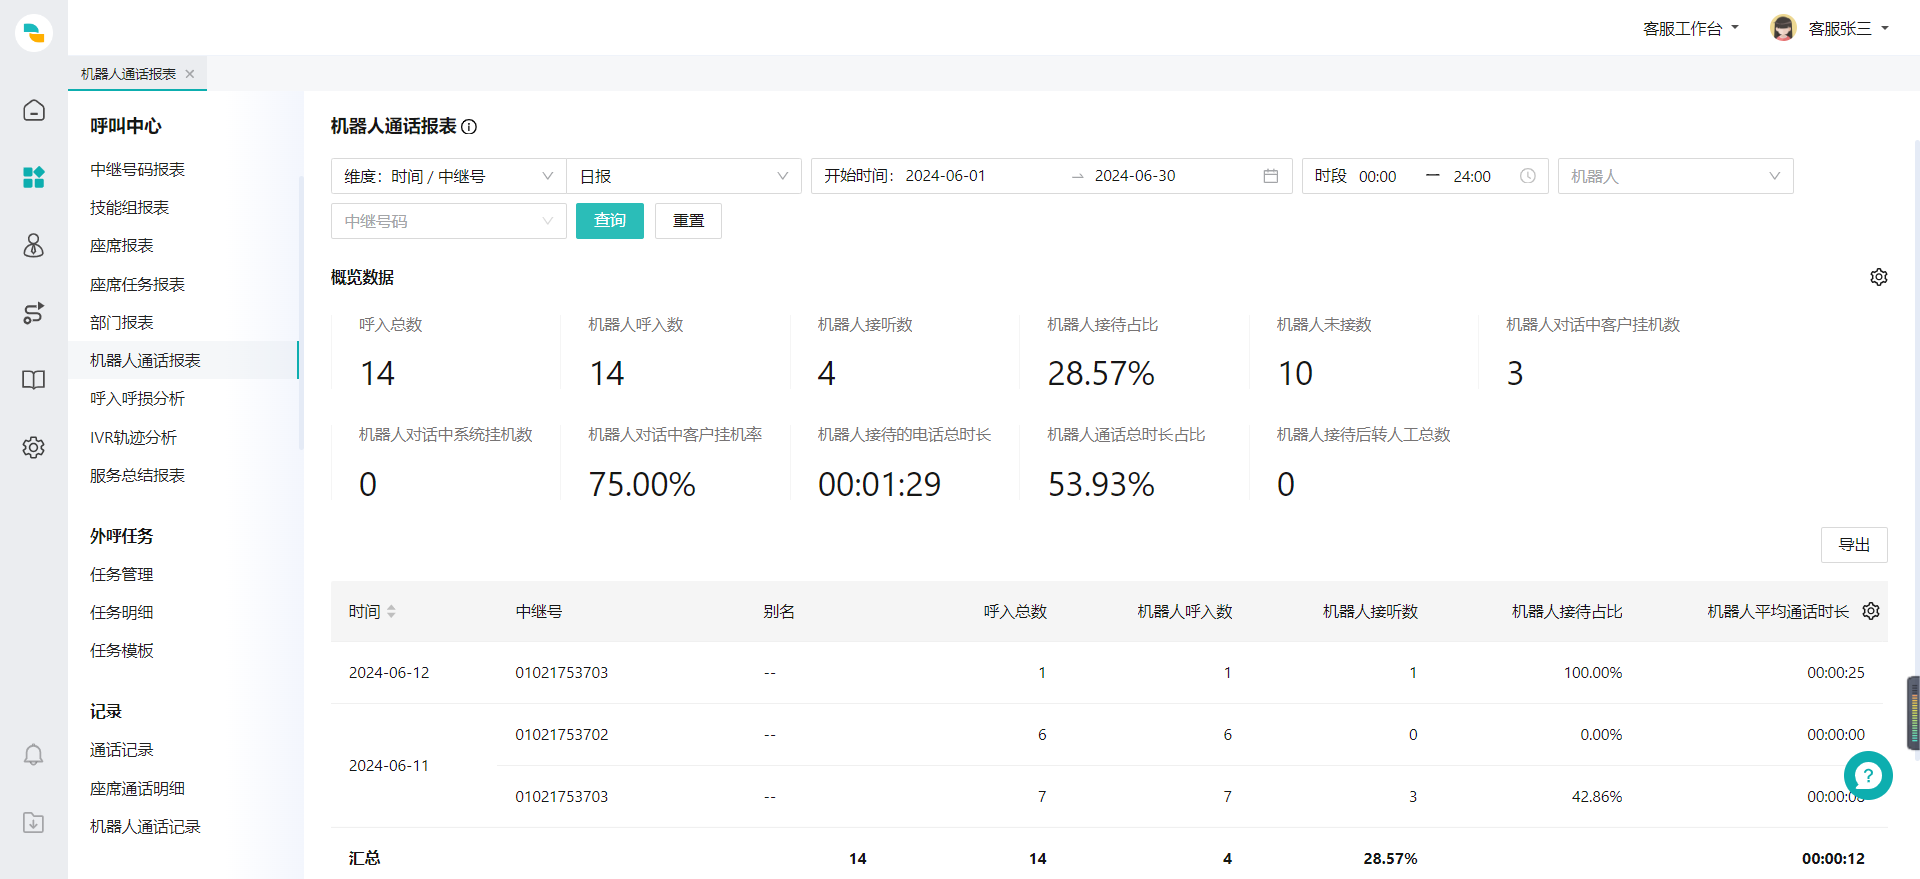Screen dimensions: 1920x879
Task: Expand the 客服工作台 menu
Action: click(x=1691, y=29)
